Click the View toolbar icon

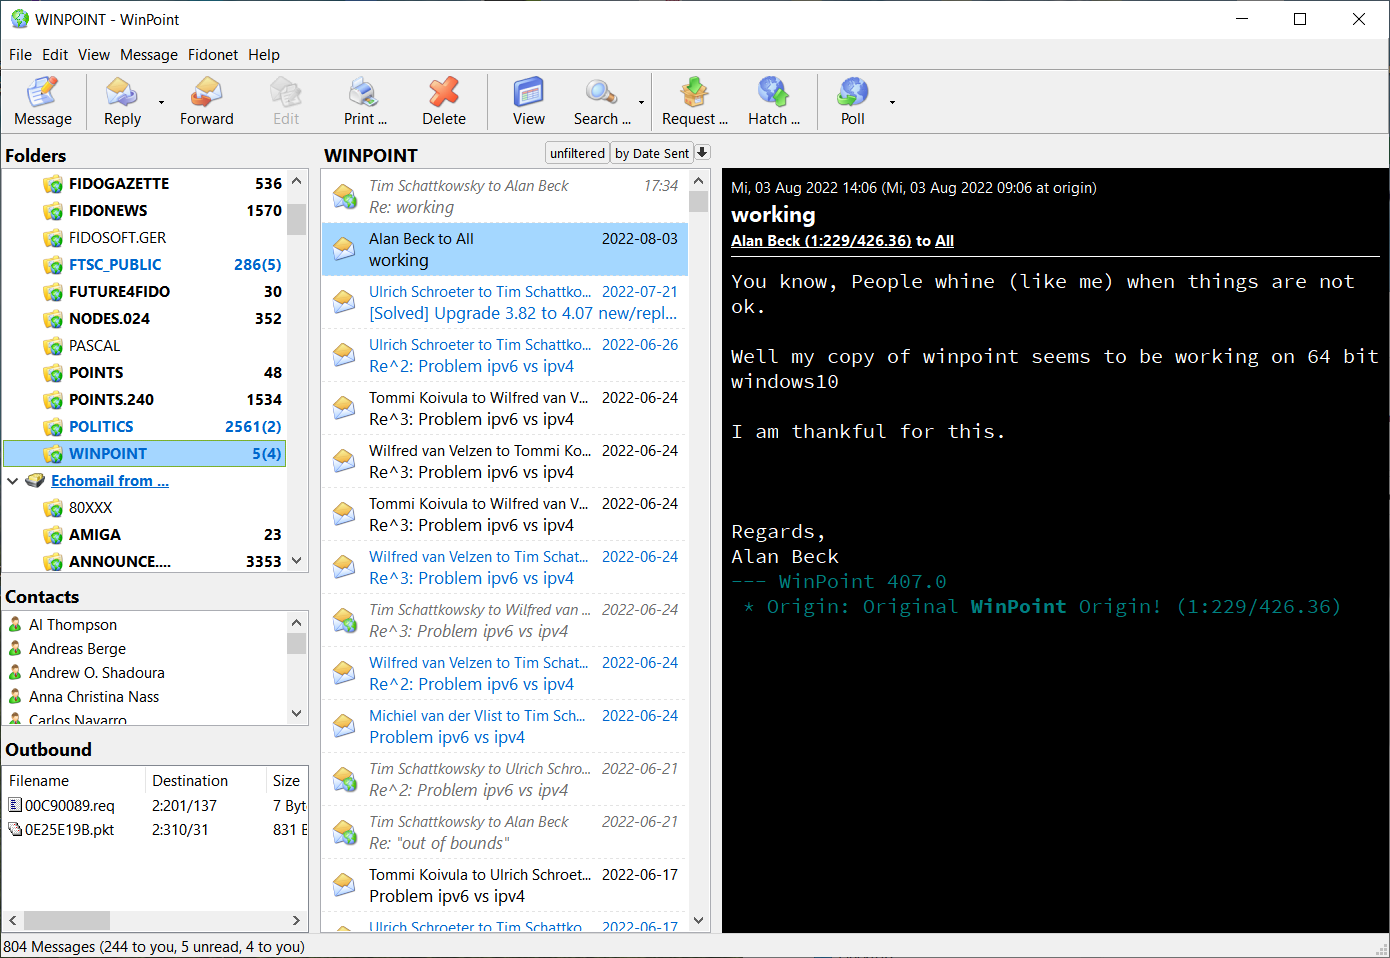click(529, 102)
